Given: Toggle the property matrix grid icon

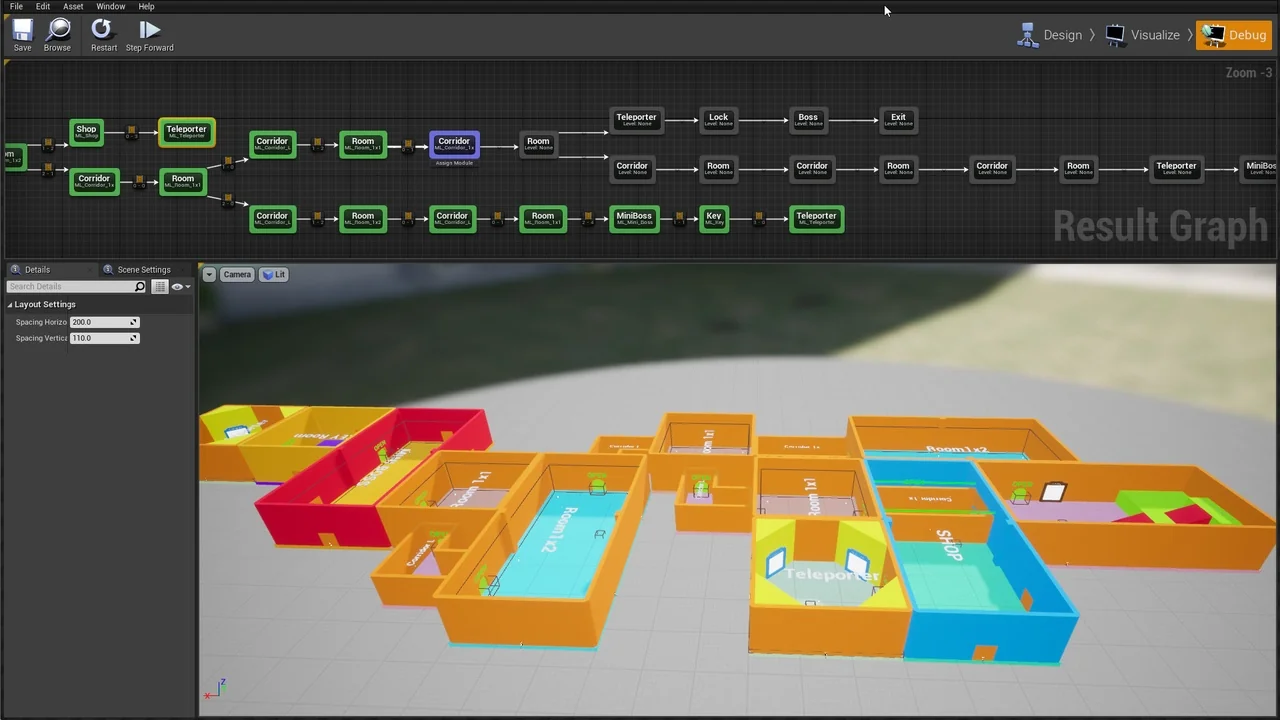Looking at the screenshot, I should pyautogui.click(x=160, y=287).
